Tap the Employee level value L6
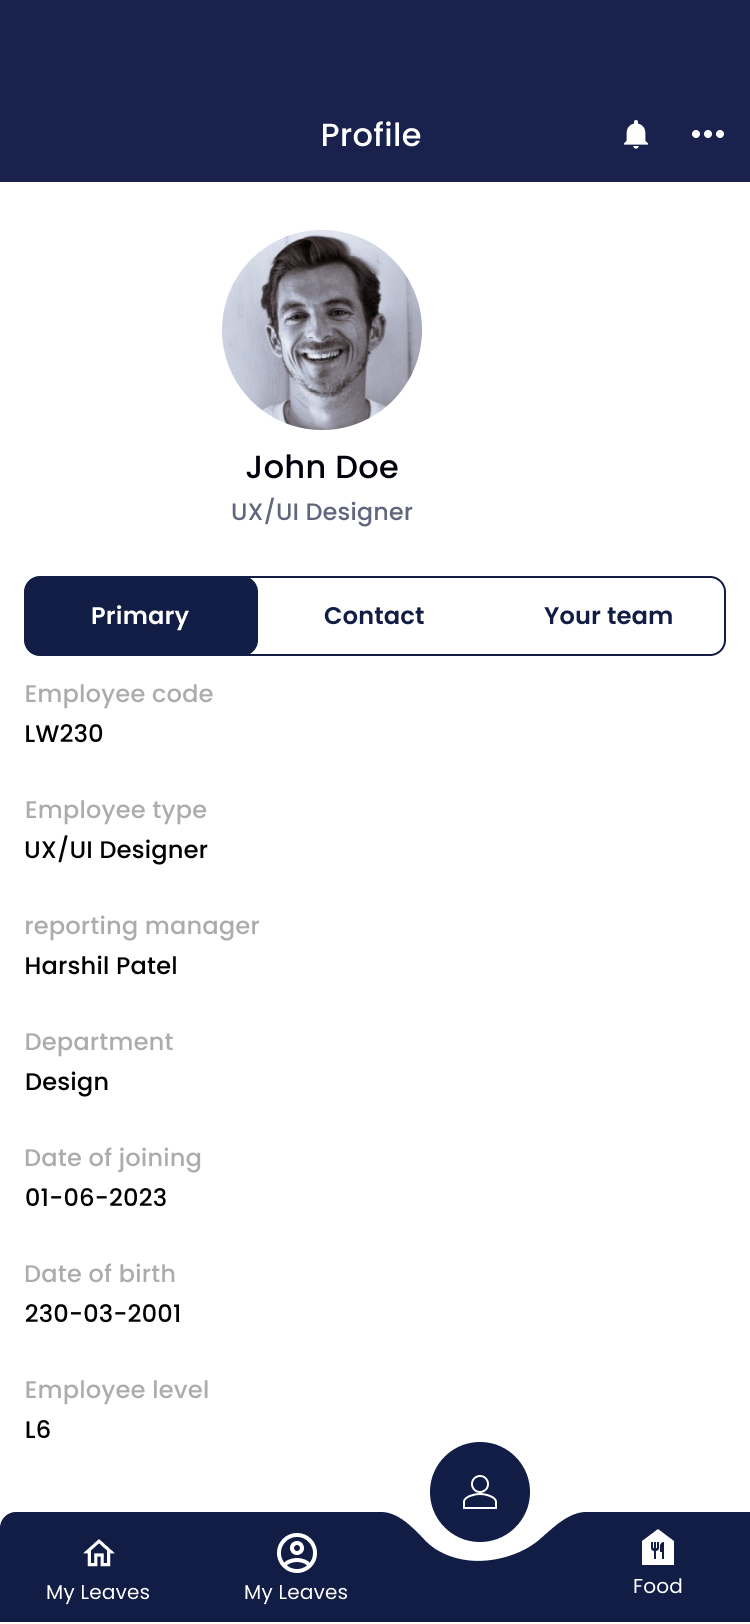 point(38,1430)
